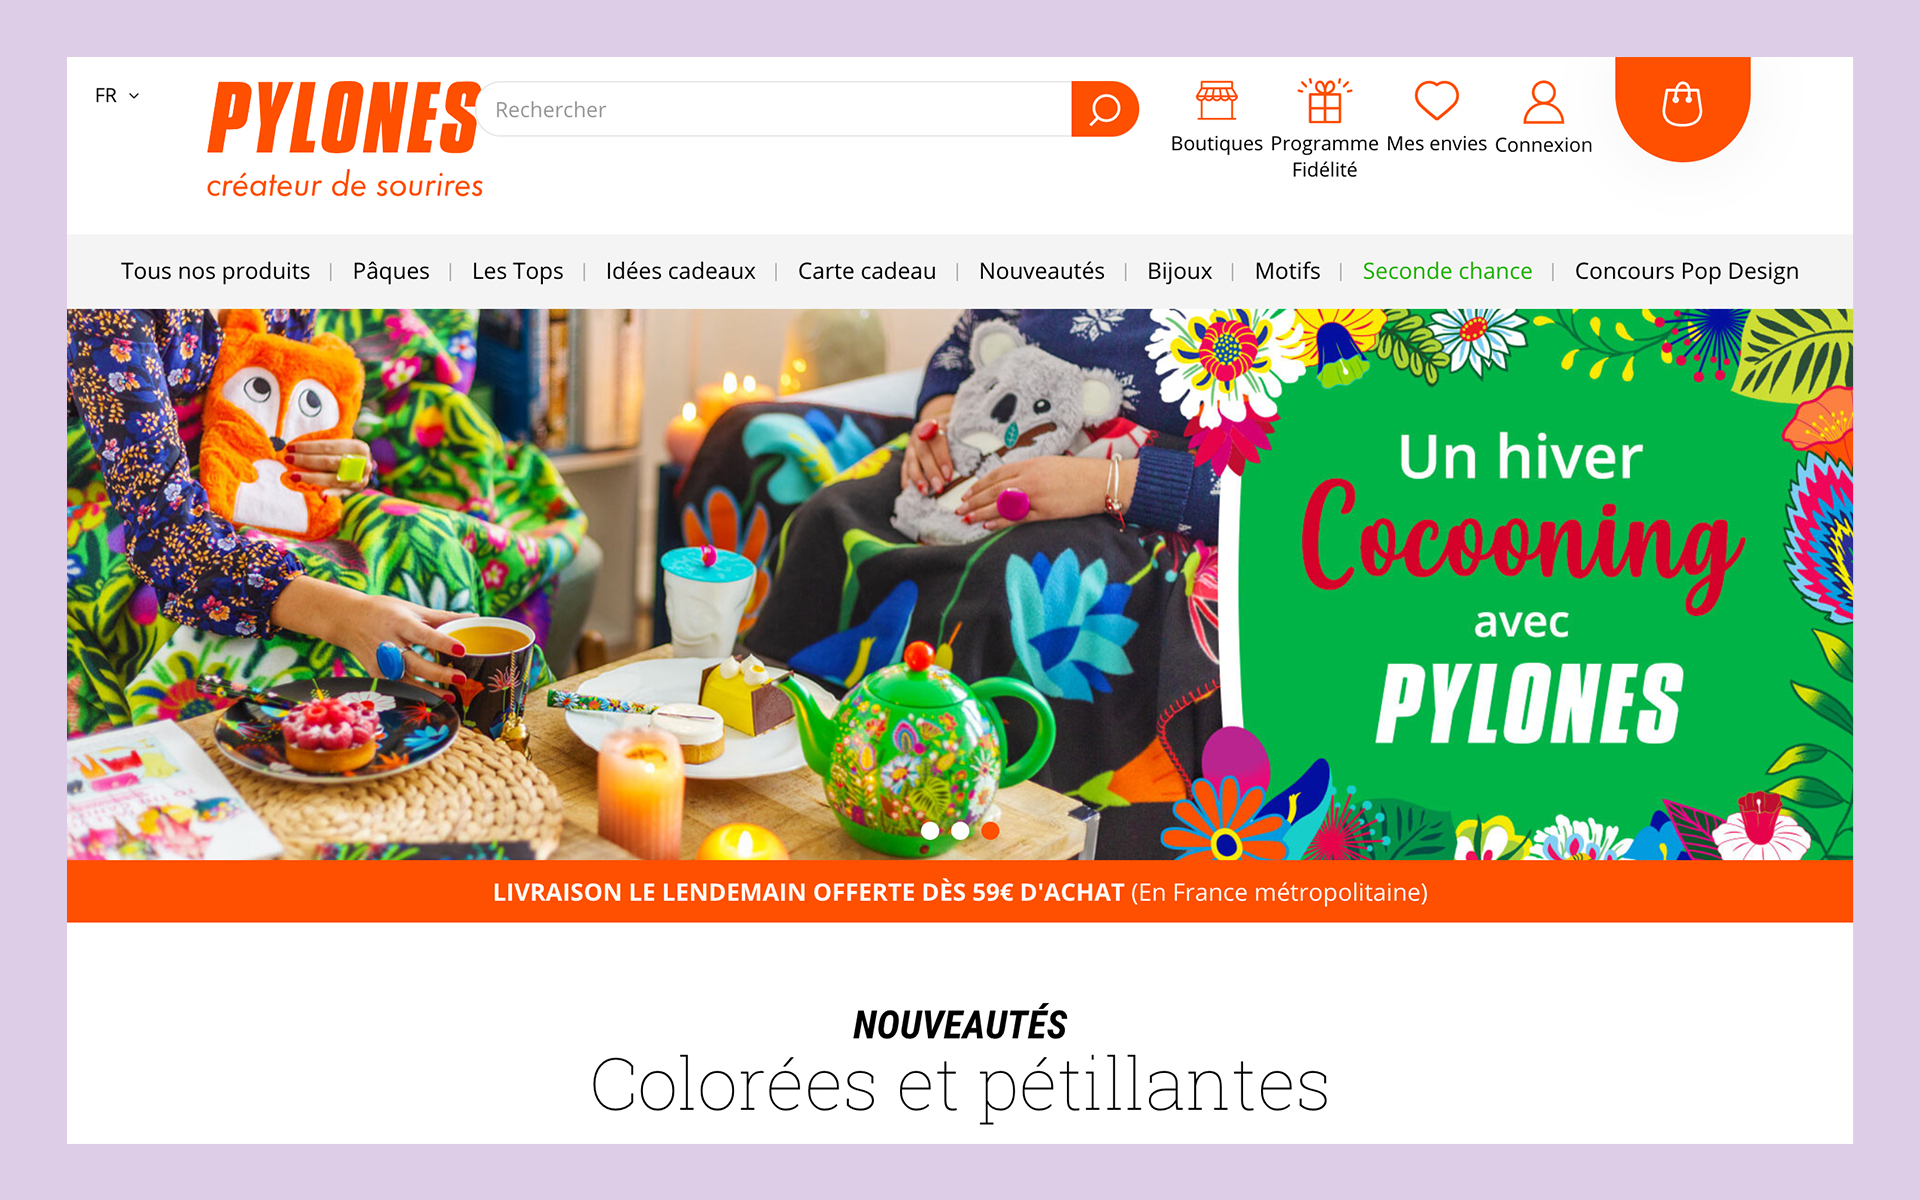Click the orange Livraison le lendemain banner

click(960, 892)
